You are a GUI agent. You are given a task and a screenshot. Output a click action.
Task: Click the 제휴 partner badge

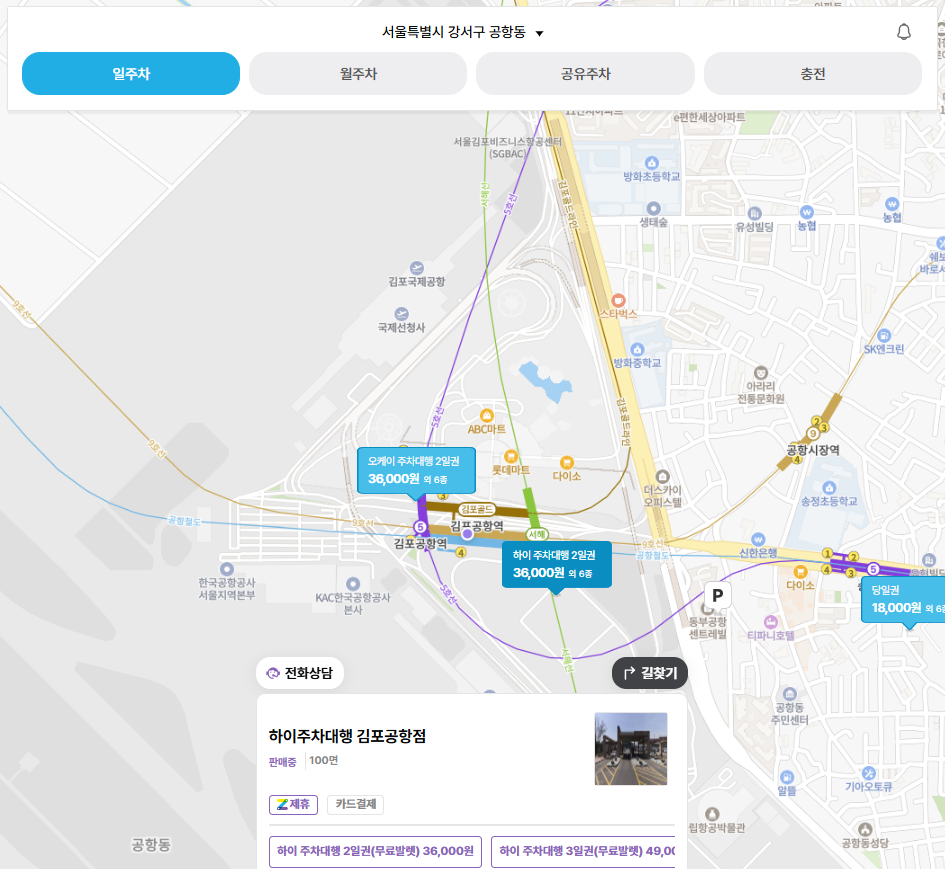tap(293, 805)
